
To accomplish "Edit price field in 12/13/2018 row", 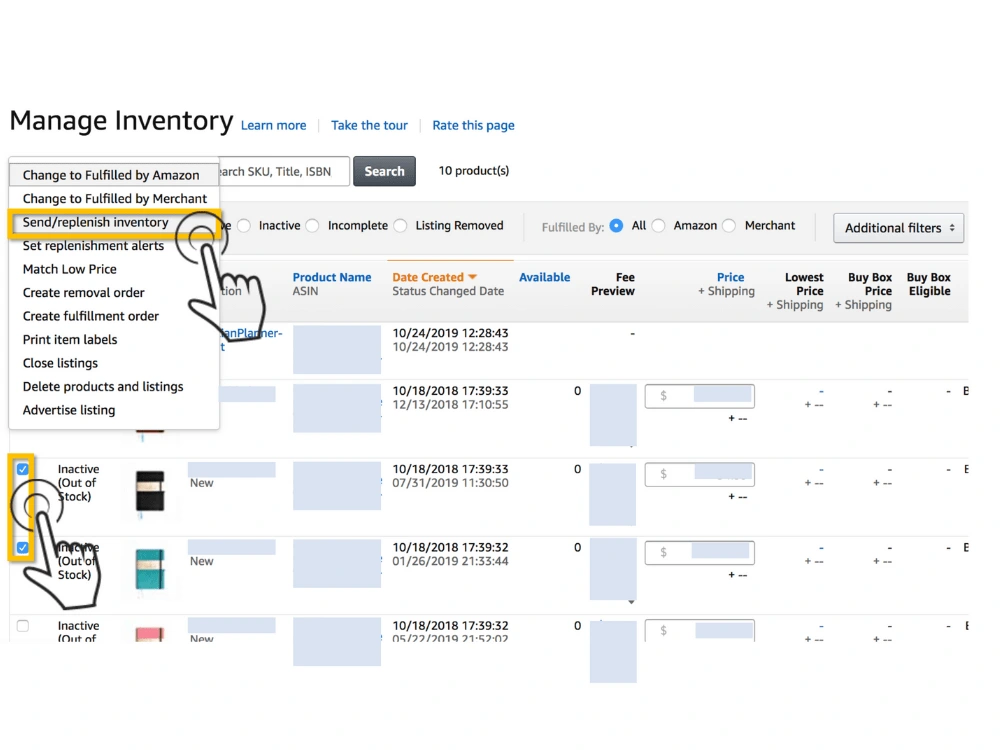I will (x=700, y=396).
